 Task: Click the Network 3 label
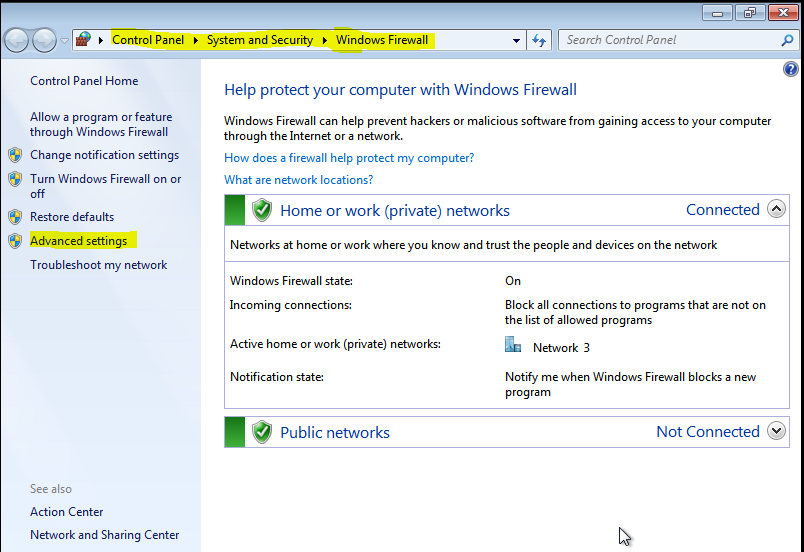561,348
